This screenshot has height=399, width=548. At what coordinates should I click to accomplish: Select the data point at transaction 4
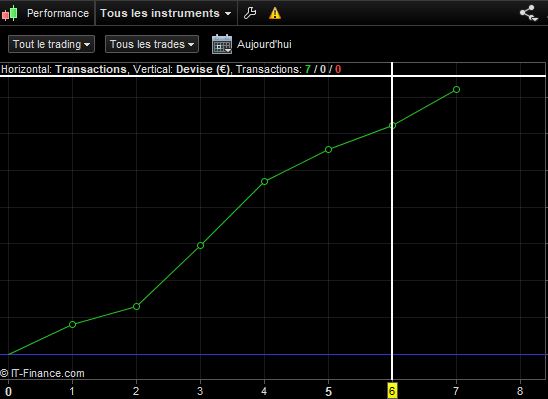(x=265, y=181)
